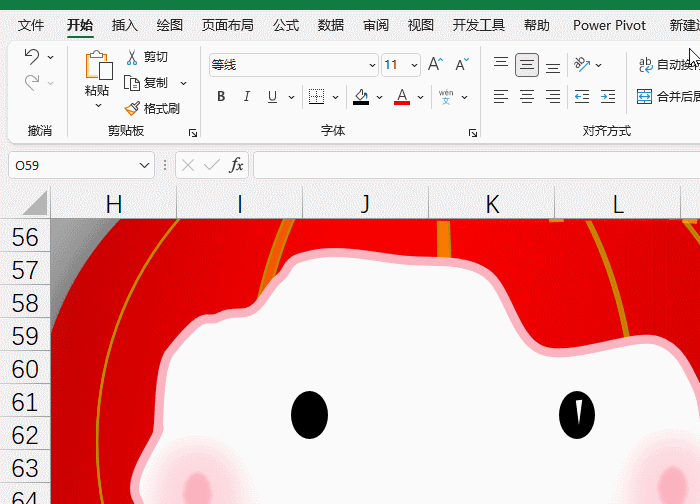Click the Select All corner triangle
The height and width of the screenshot is (504, 700).
point(34,203)
